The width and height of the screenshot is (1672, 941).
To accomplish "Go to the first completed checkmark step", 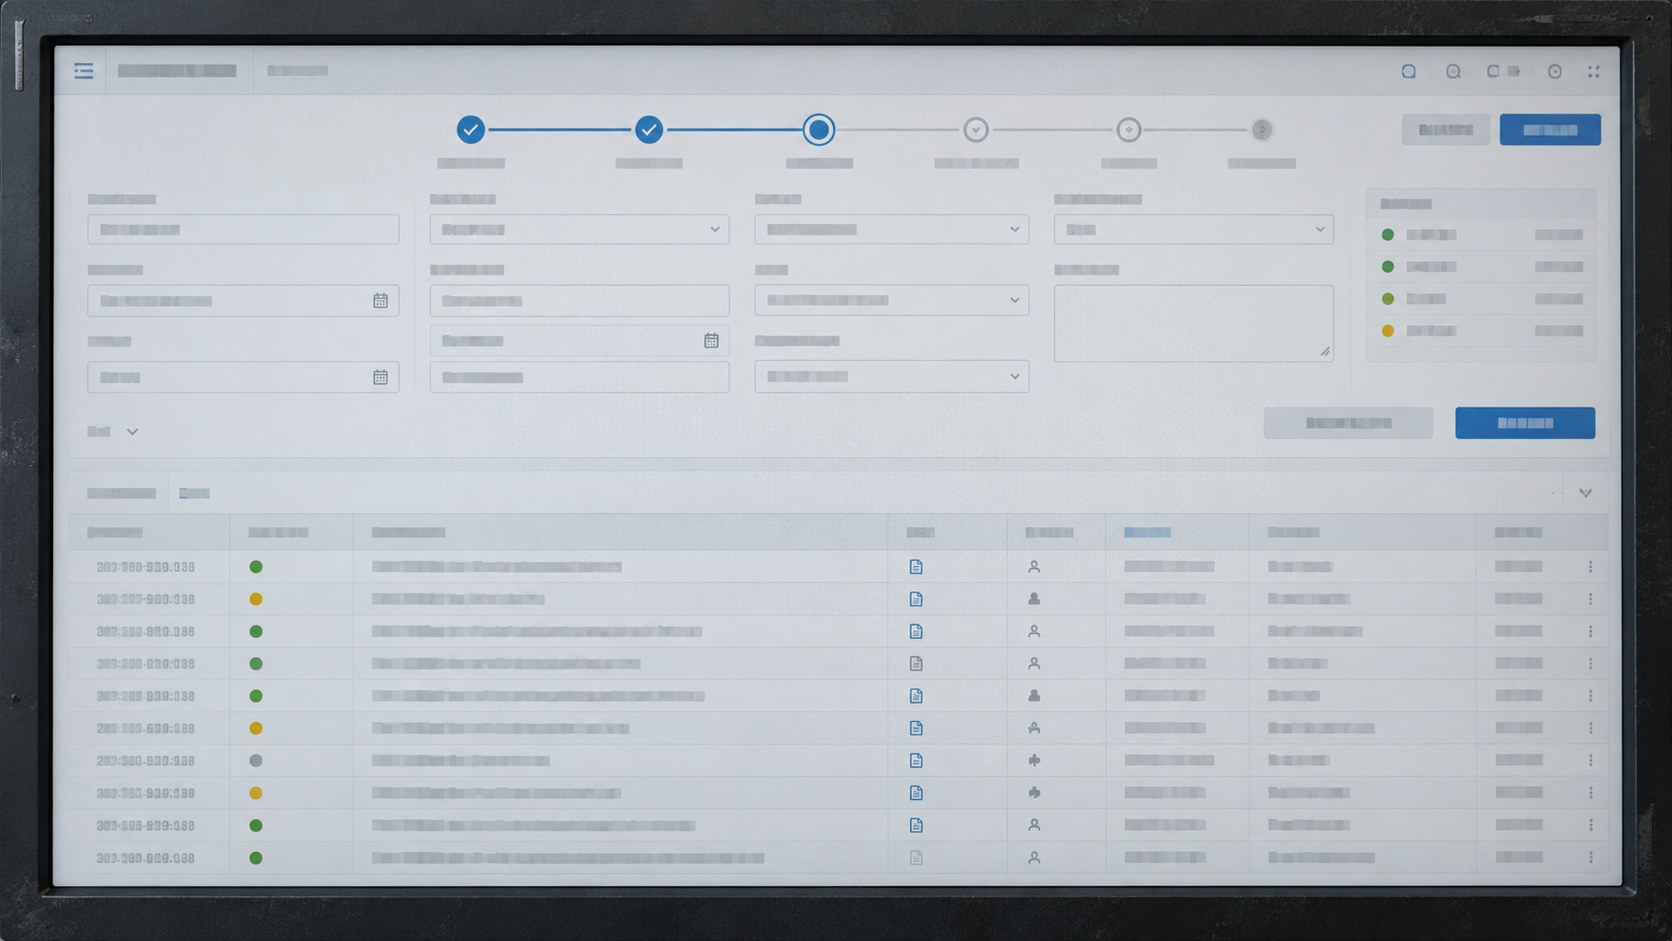I will (471, 130).
